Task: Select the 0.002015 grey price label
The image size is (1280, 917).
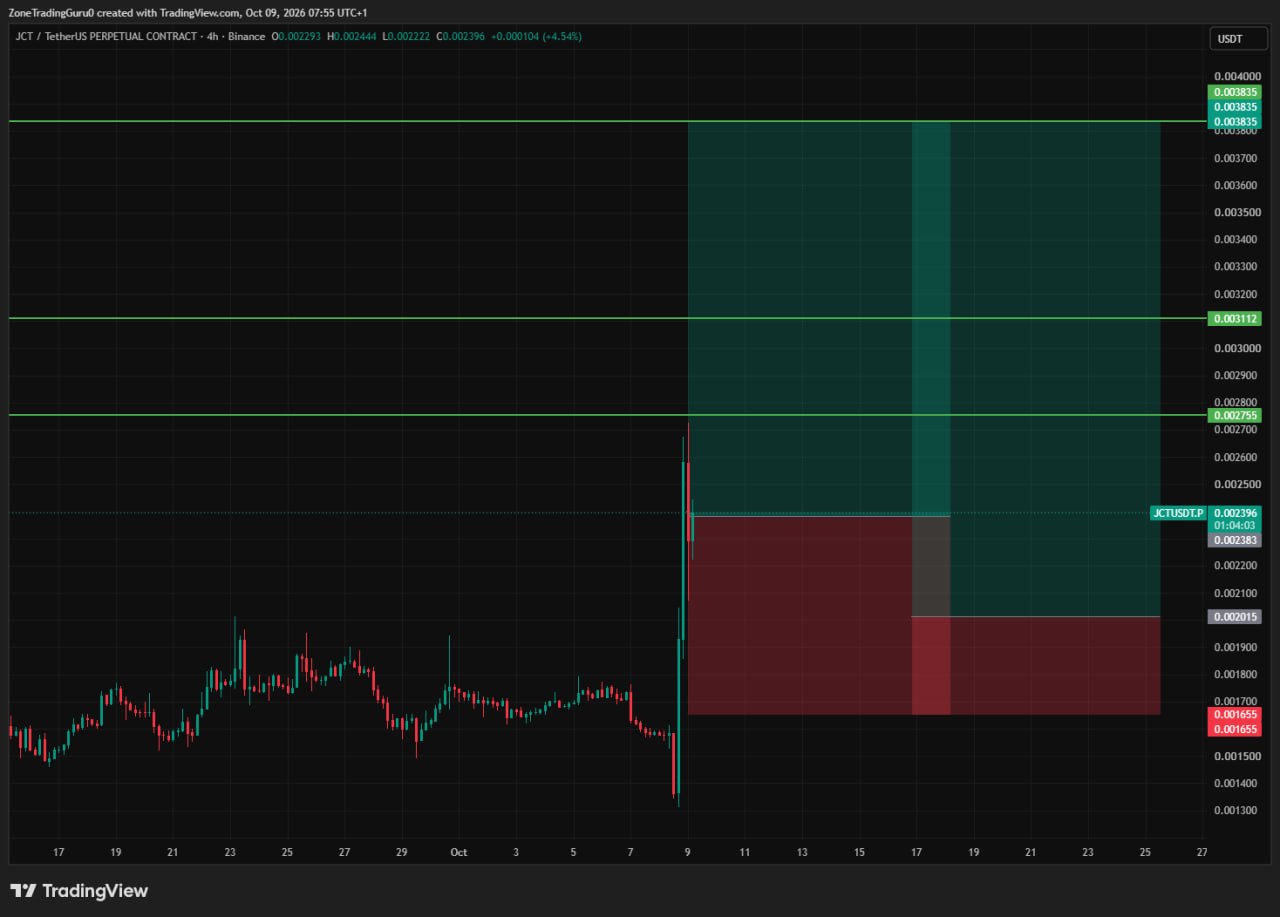Action: [x=1235, y=617]
